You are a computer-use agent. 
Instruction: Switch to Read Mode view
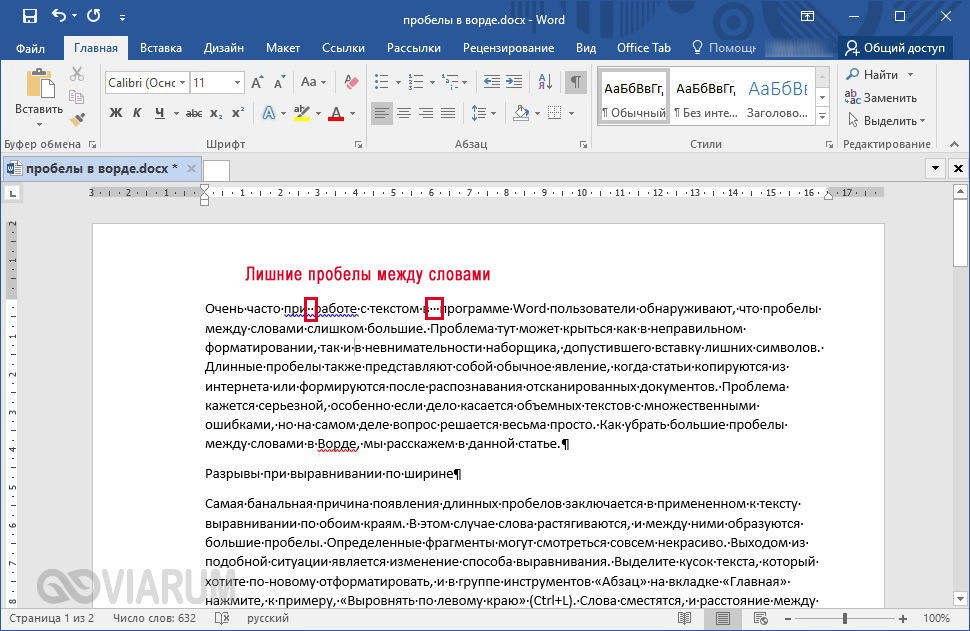click(x=684, y=618)
